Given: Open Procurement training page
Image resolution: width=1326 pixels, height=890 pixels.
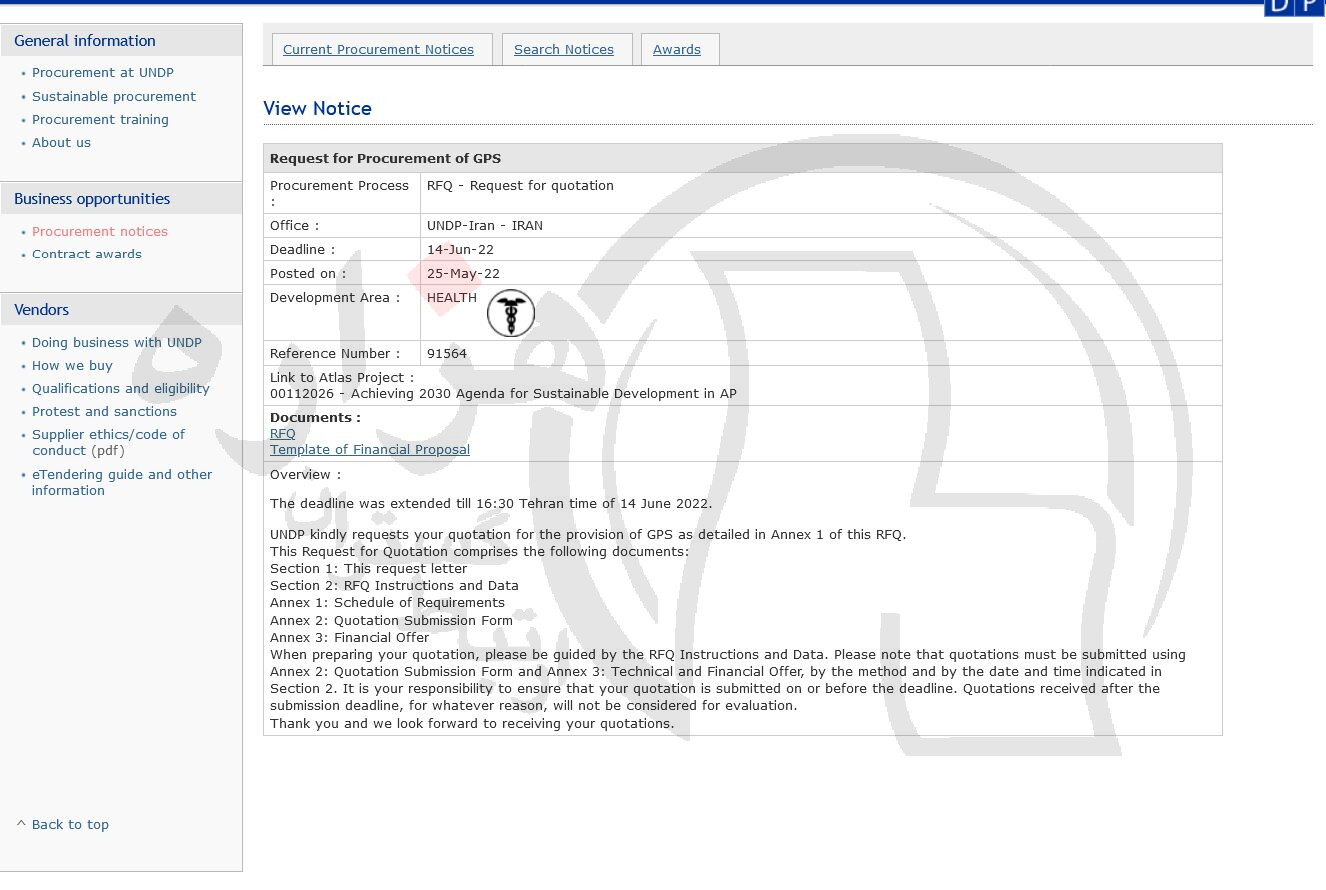Looking at the screenshot, I should click(100, 119).
